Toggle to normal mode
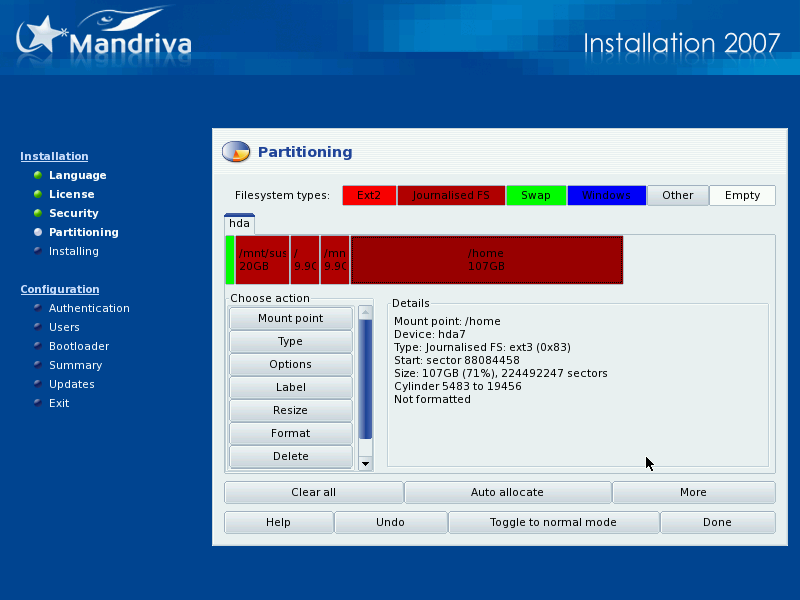This screenshot has width=800, height=600. coord(554,522)
